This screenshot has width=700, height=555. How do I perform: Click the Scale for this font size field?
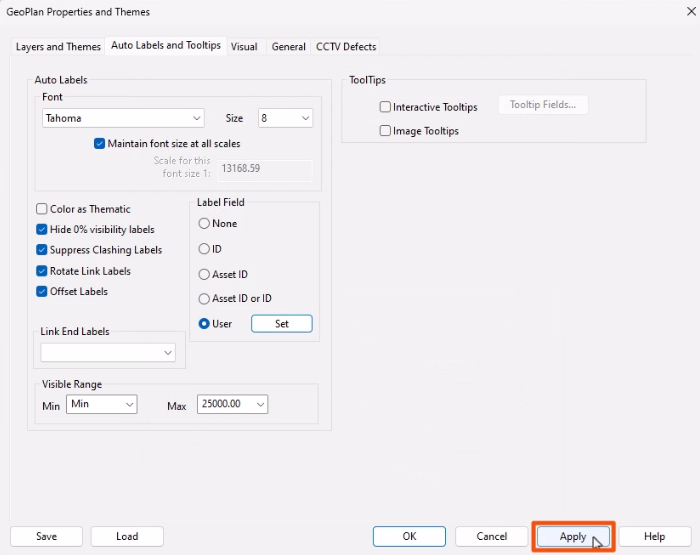click(x=265, y=169)
